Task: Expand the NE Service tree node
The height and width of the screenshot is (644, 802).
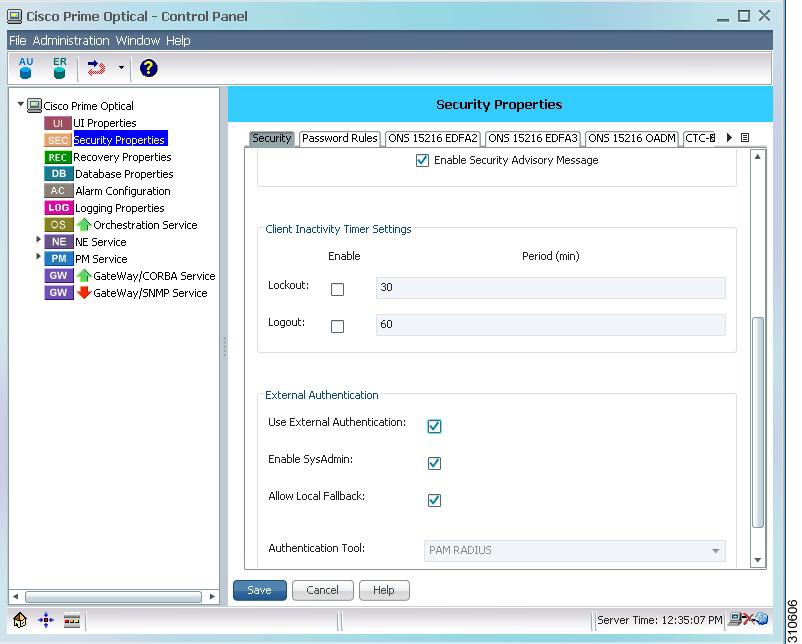Action: coord(38,239)
